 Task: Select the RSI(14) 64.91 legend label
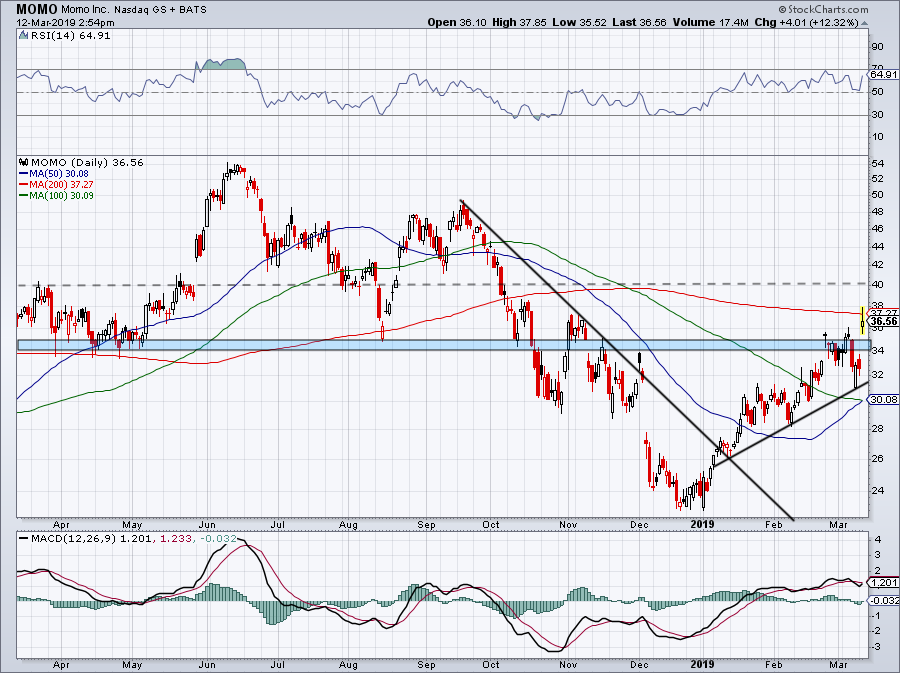(71, 35)
